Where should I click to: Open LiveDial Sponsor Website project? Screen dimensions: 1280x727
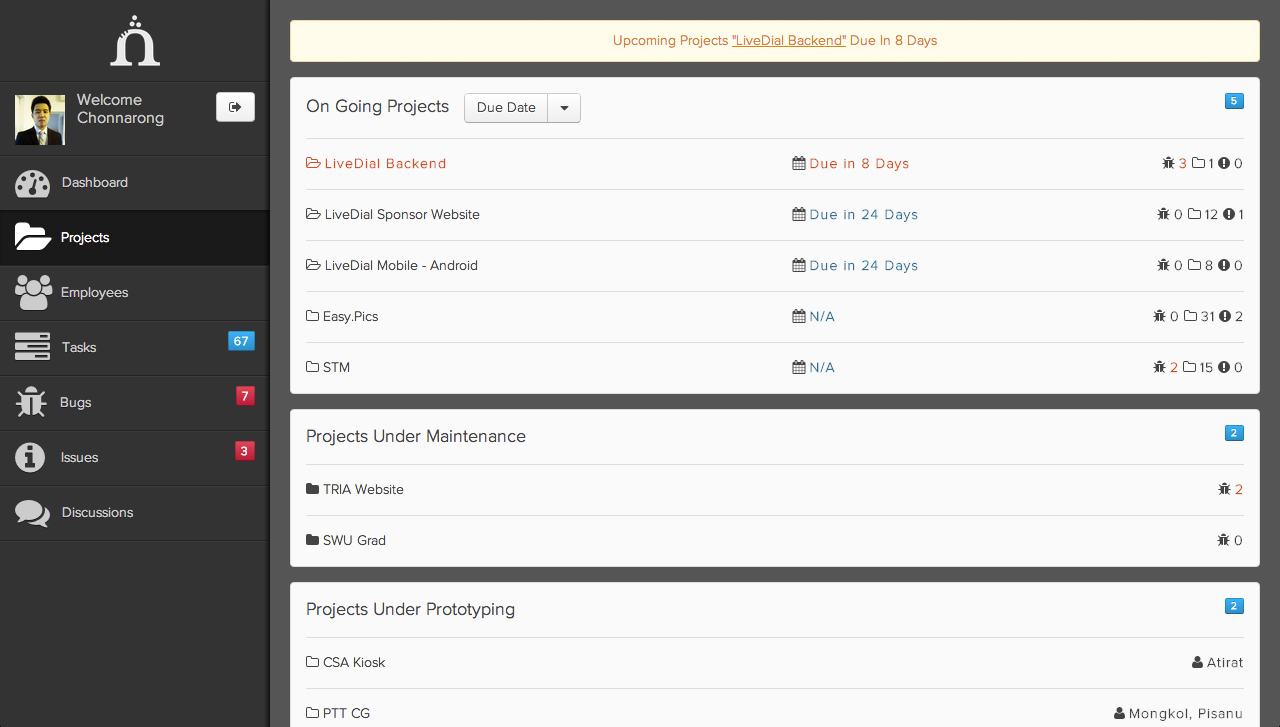(401, 215)
